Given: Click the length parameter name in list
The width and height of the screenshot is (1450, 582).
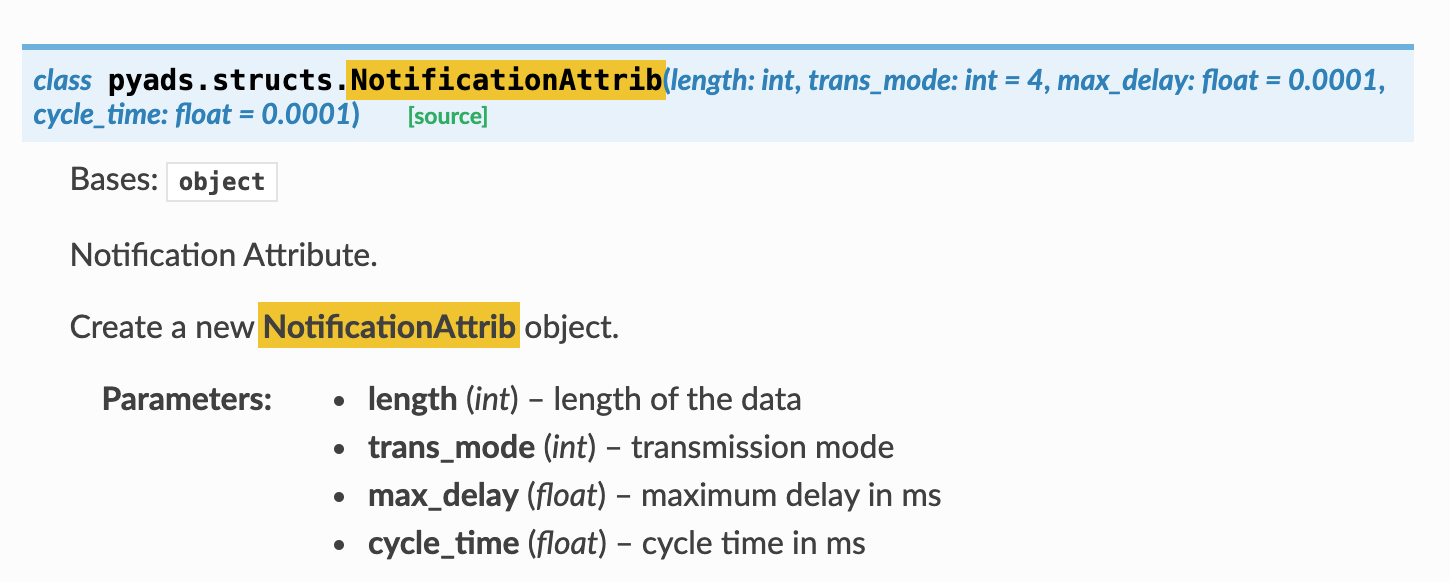Looking at the screenshot, I should [412, 400].
